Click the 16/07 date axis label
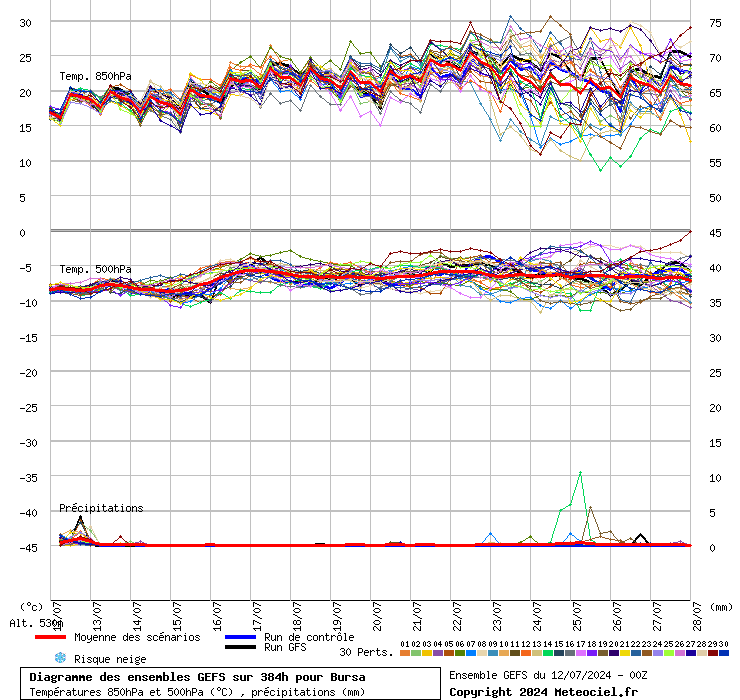The height and width of the screenshot is (700, 740). tap(217, 616)
